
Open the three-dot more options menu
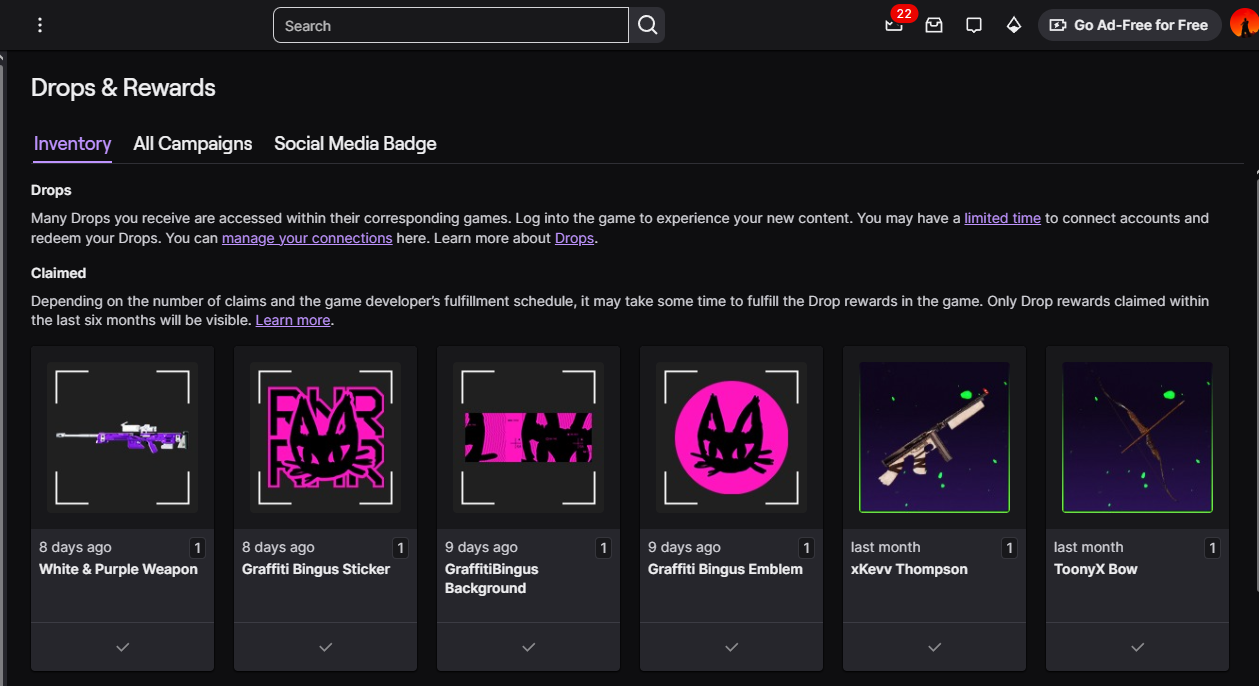click(x=40, y=25)
